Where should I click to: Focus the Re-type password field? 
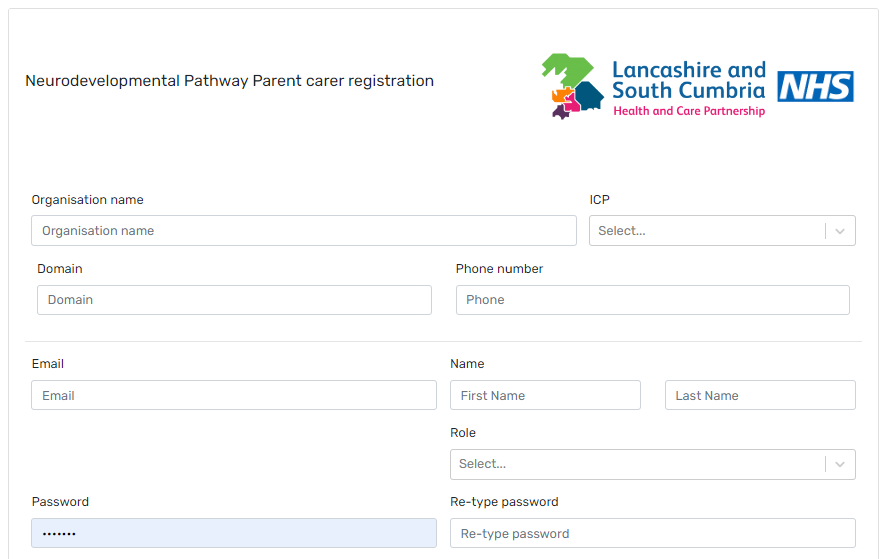[x=652, y=533]
